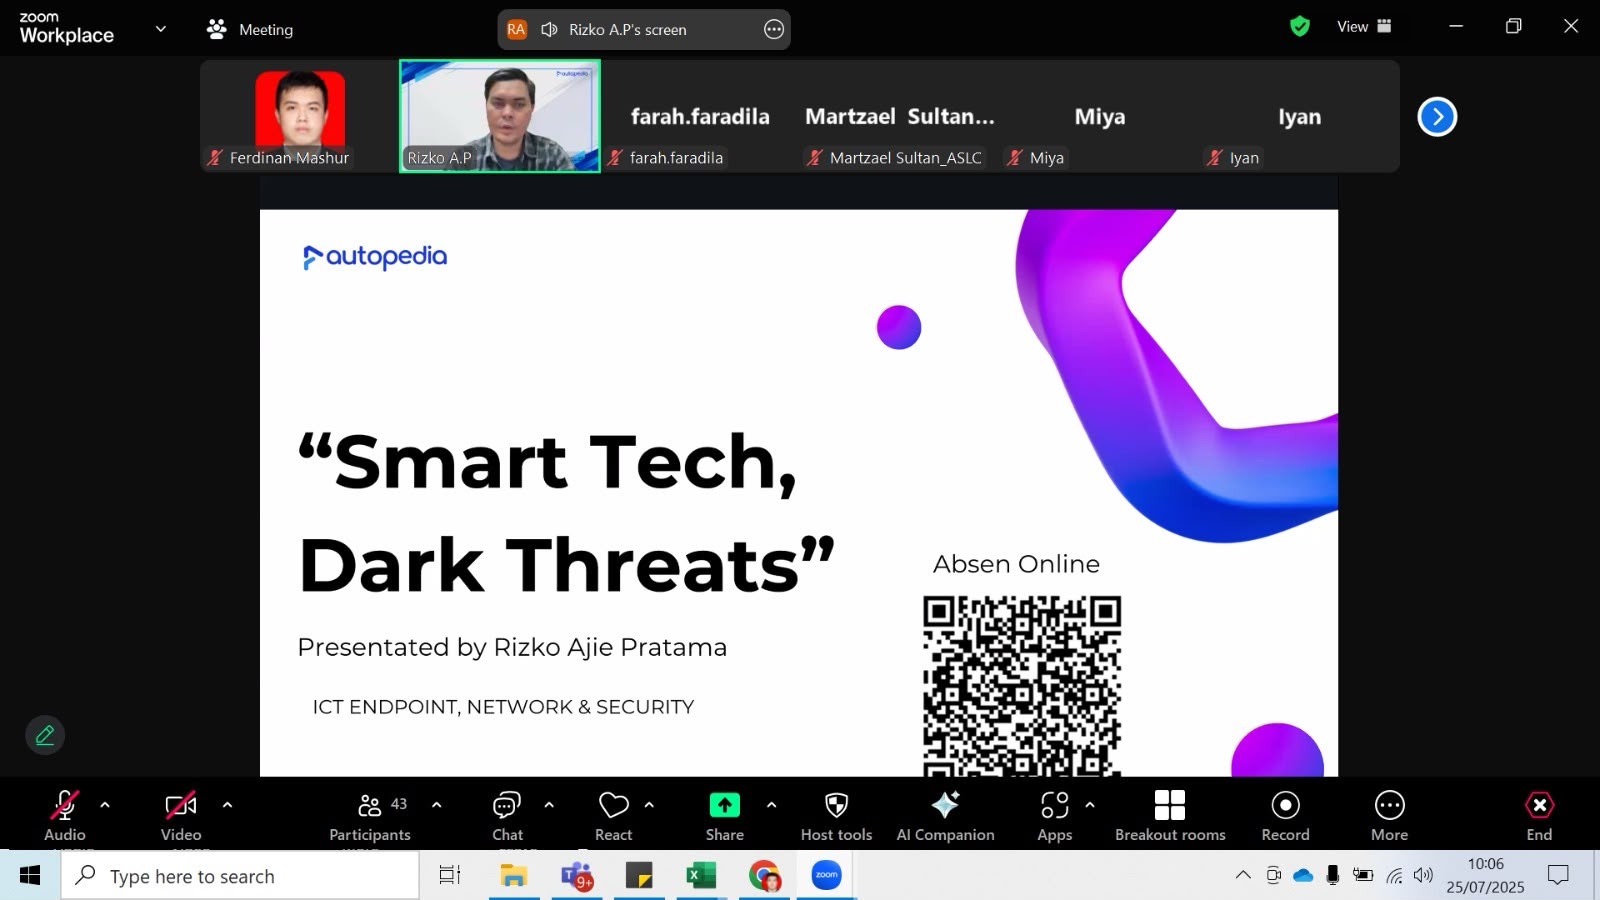
Task: Open Zoom Workplace dropdown chevron
Action: click(x=161, y=29)
